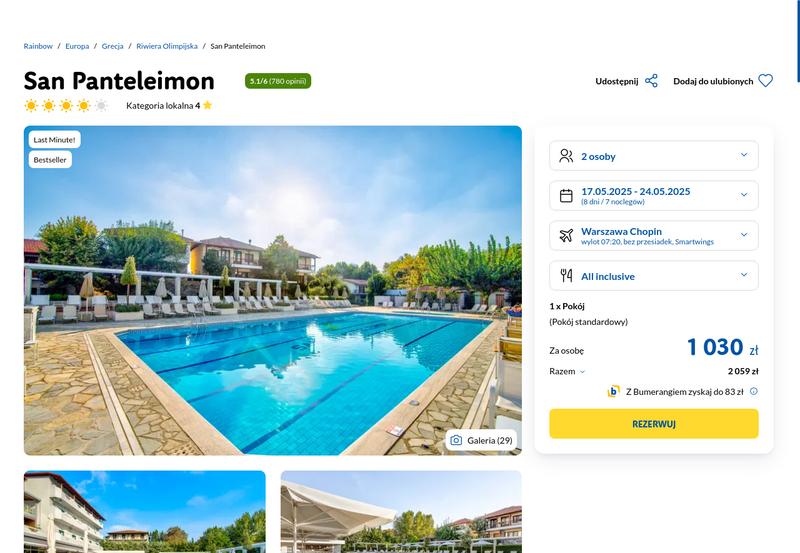This screenshot has height=553, width=800.
Task: Click the Bumerang info circle icon
Action: pos(754,391)
